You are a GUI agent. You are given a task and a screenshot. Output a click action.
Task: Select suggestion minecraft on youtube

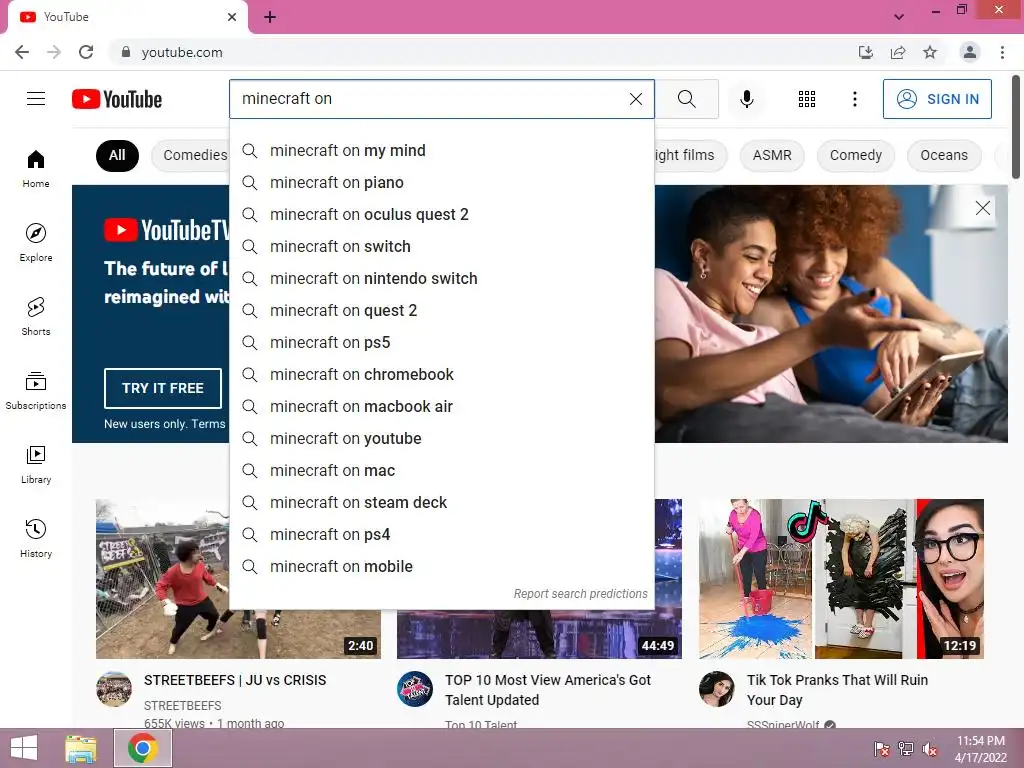(x=441, y=438)
